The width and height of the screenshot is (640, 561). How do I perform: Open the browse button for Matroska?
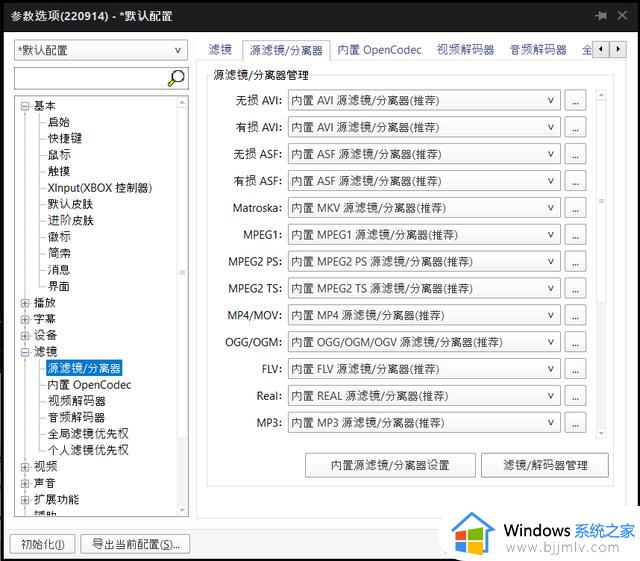point(575,208)
